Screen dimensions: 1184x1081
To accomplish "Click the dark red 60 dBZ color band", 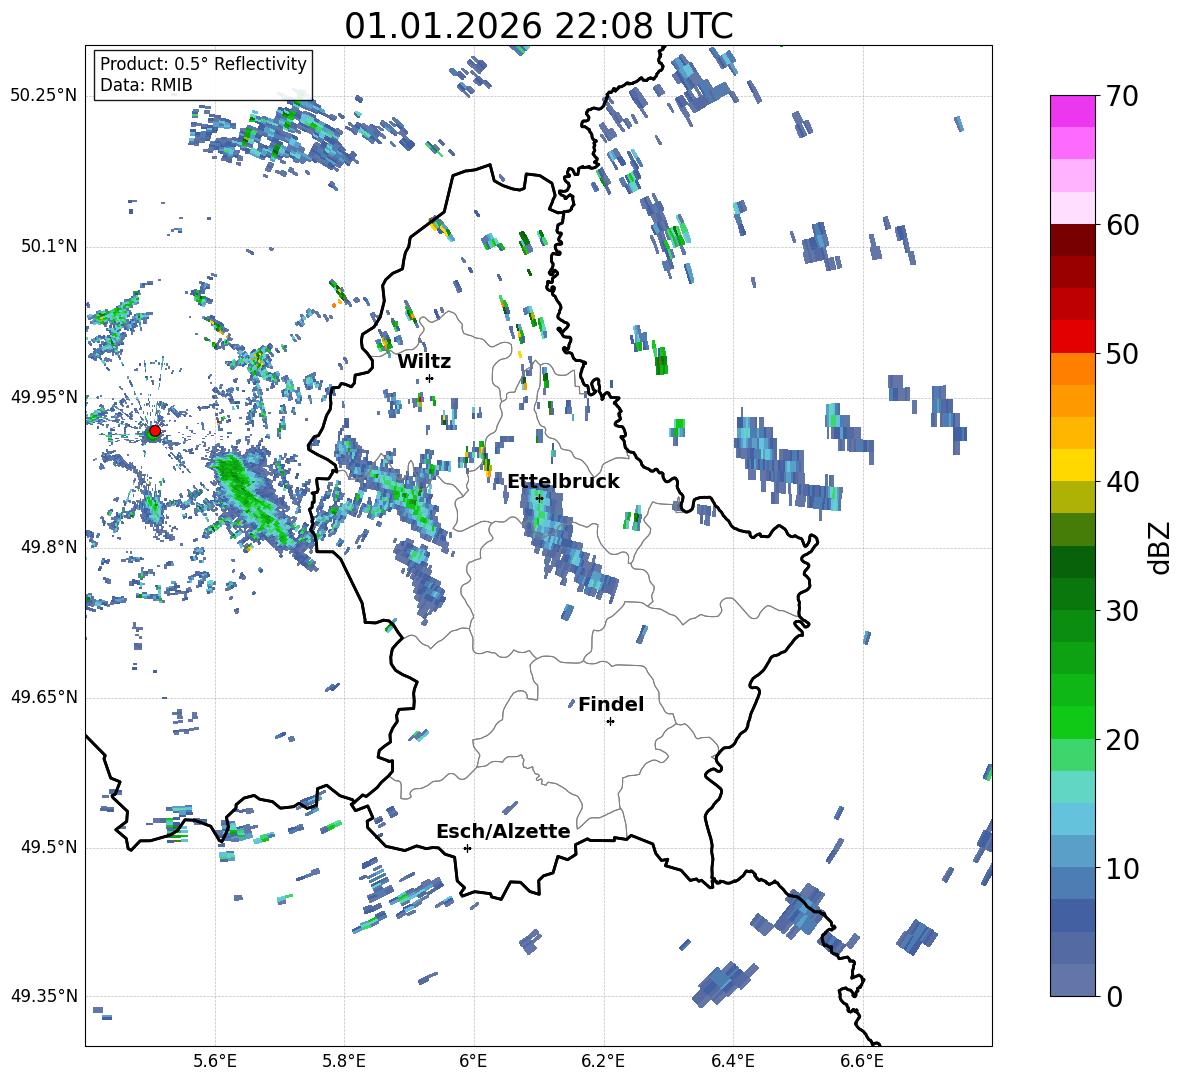I will [1072, 240].
